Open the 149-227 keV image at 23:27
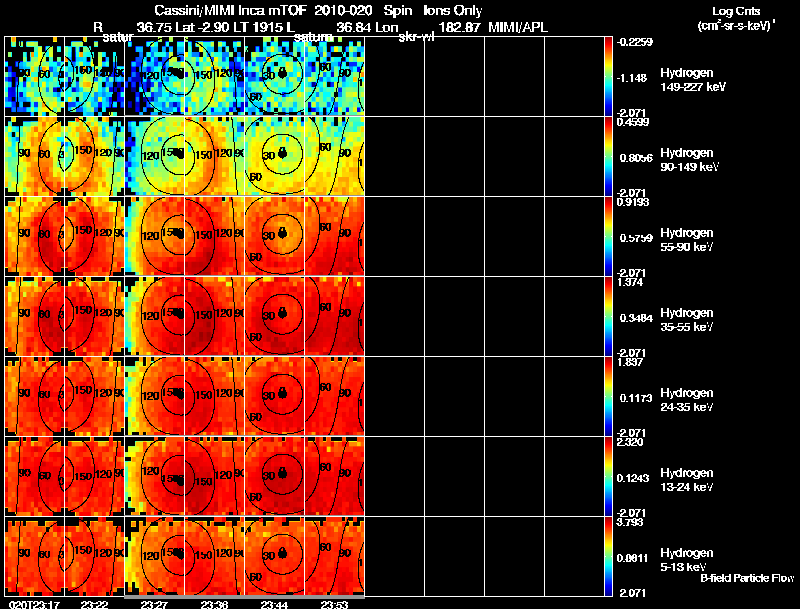Image resolution: width=800 pixels, height=609 pixels. tap(155, 76)
